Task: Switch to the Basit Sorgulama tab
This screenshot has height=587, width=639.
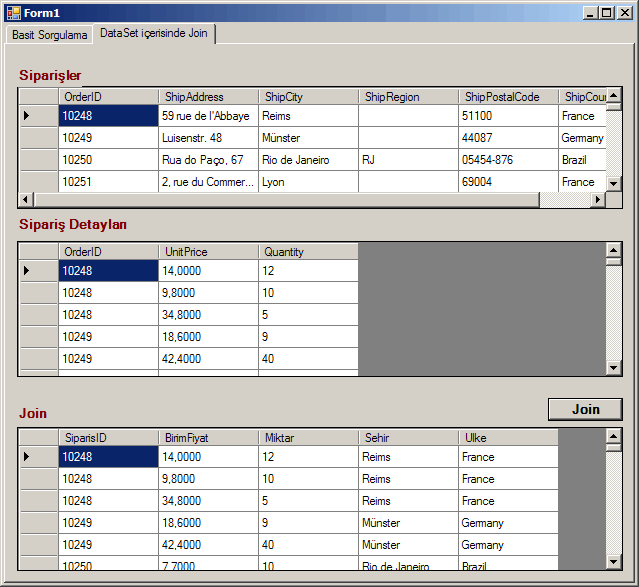Action: (x=49, y=34)
